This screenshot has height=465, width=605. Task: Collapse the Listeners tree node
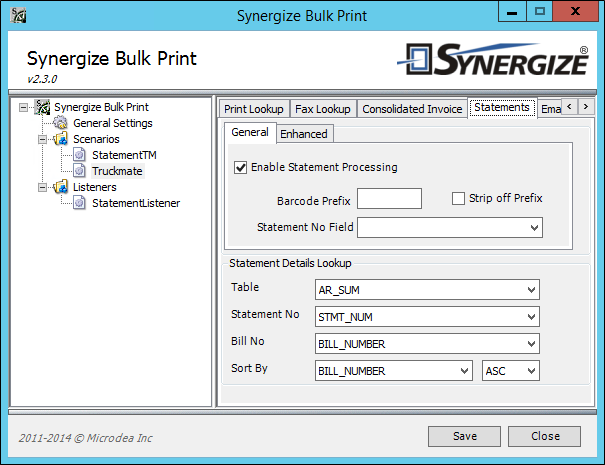pos(42,188)
